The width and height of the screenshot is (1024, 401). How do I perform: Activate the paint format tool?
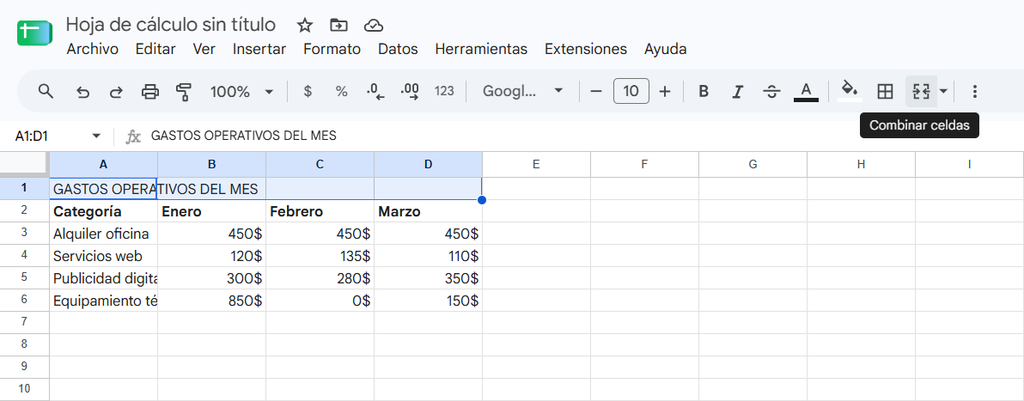pyautogui.click(x=184, y=91)
